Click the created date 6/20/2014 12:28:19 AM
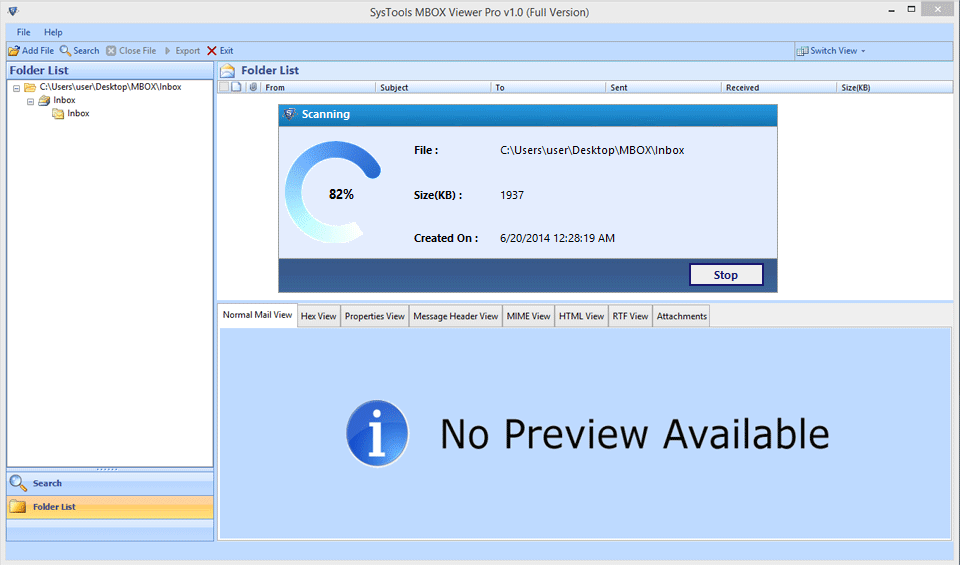This screenshot has height=565, width=960. click(x=557, y=238)
